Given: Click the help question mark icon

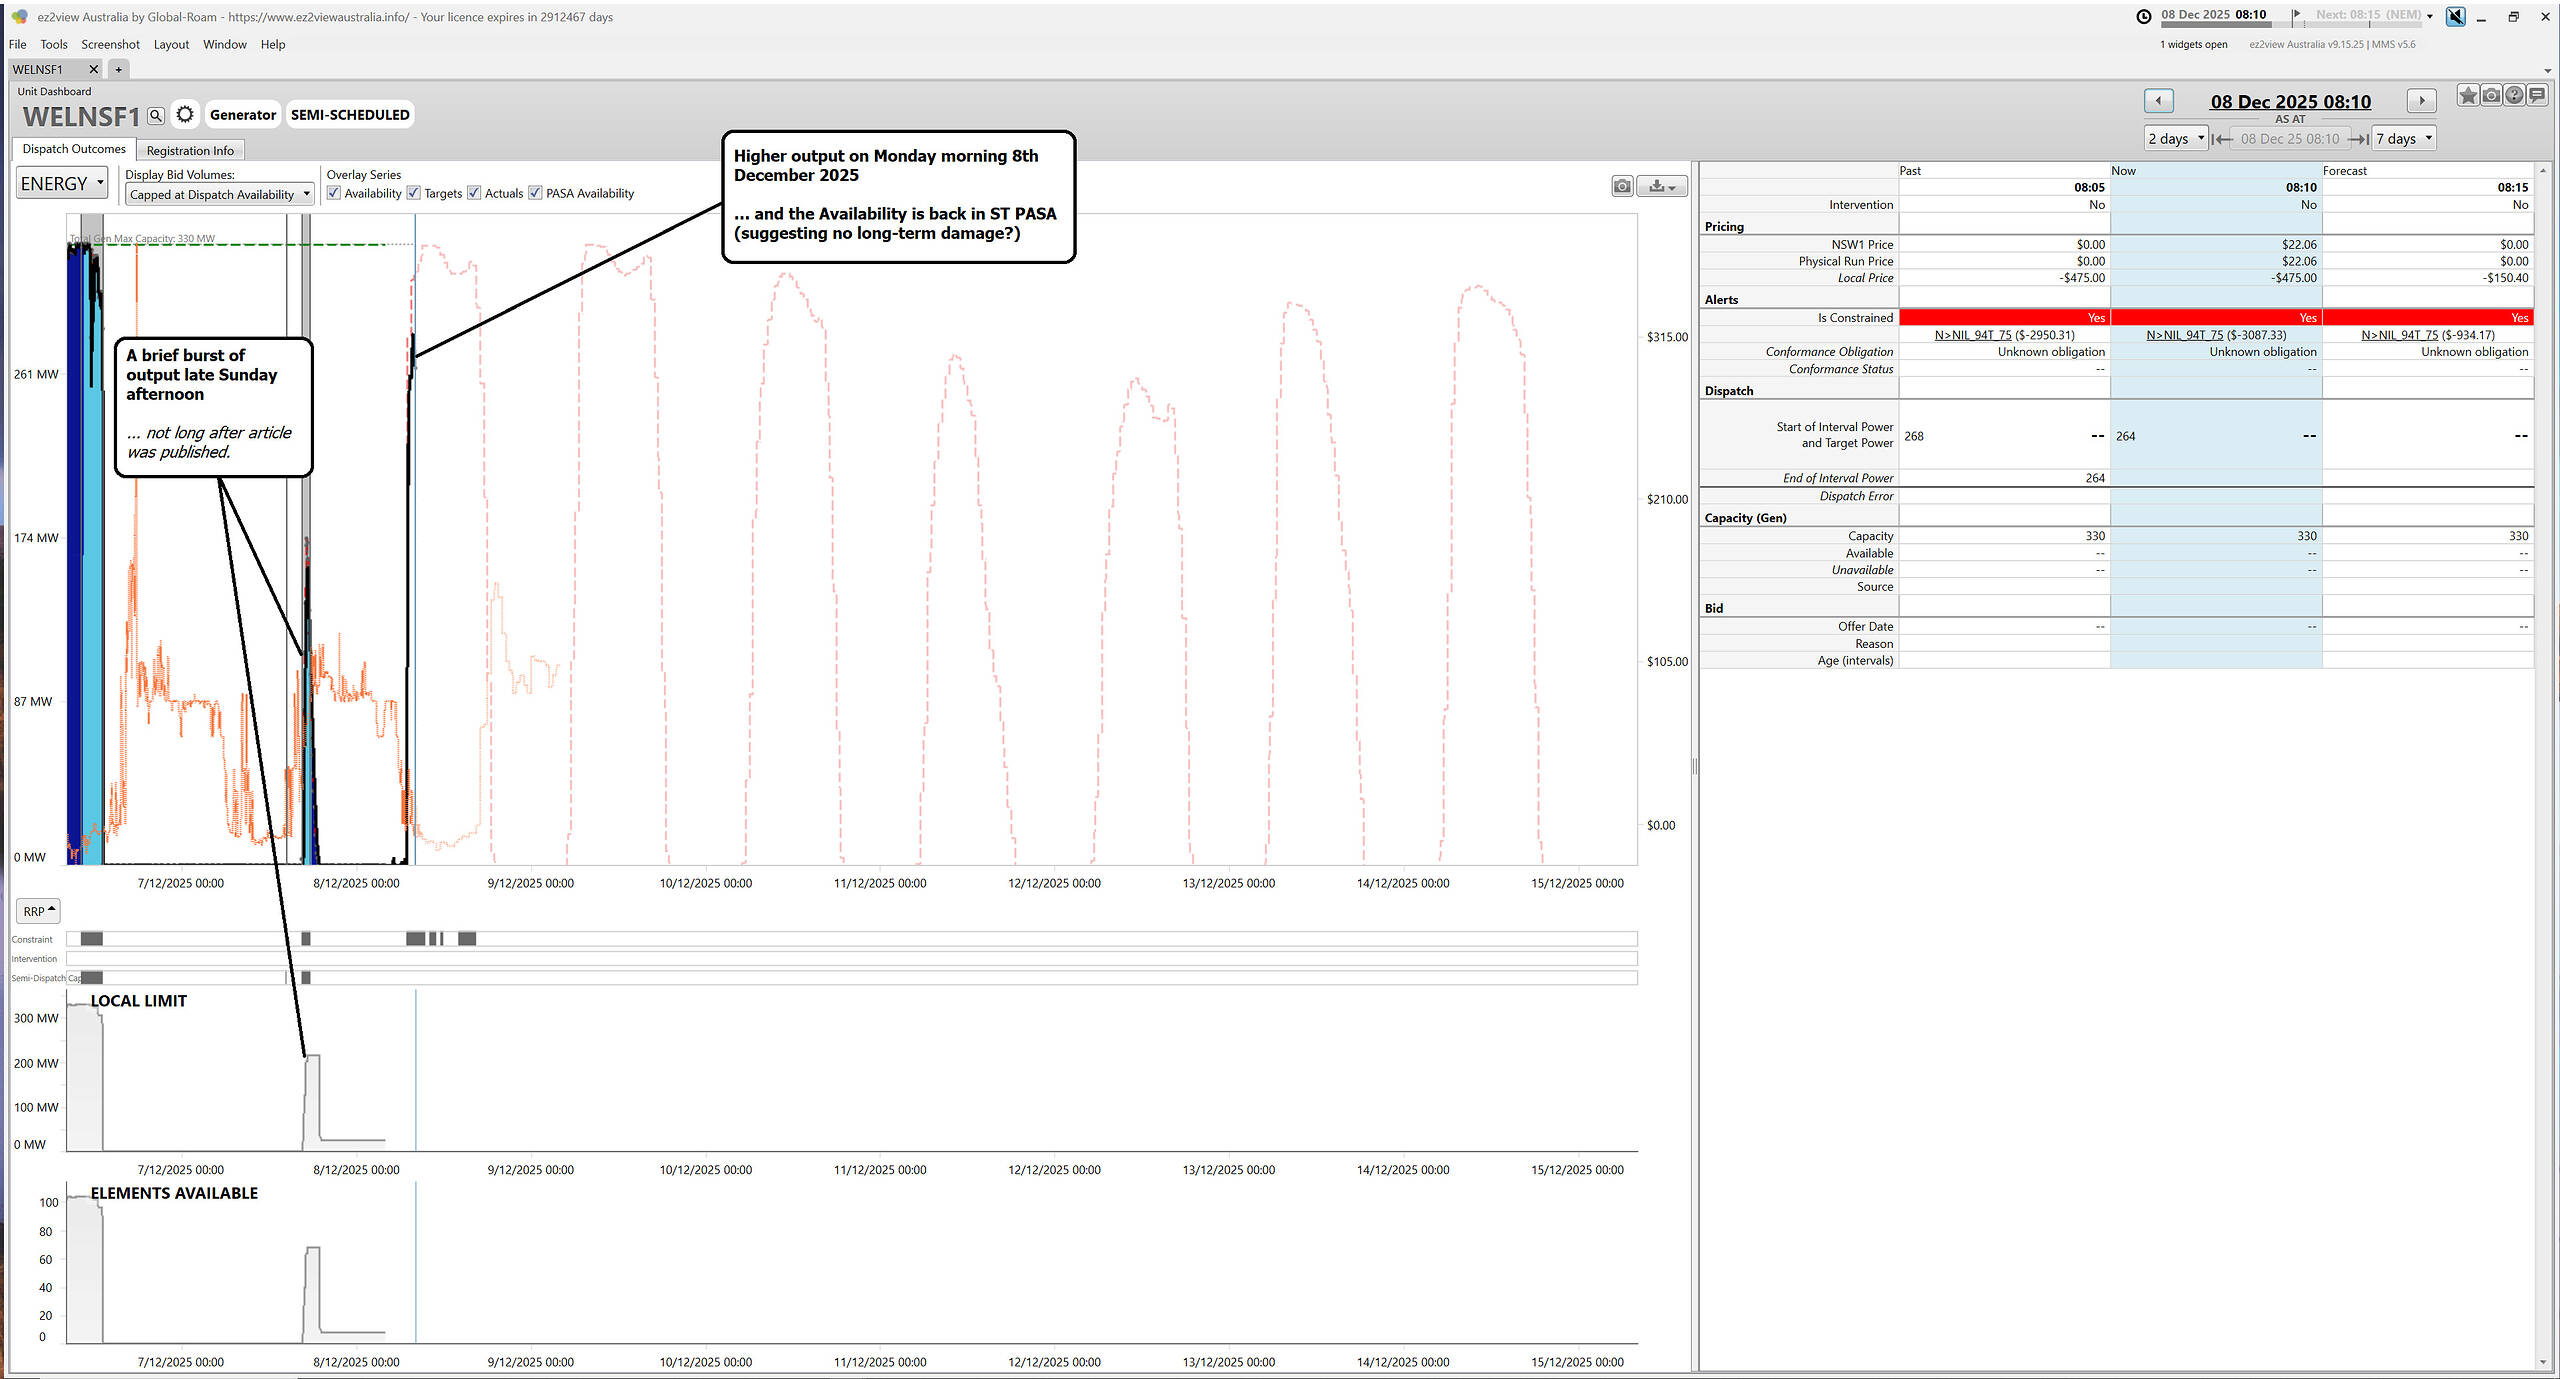Looking at the screenshot, I should pos(2514,96).
